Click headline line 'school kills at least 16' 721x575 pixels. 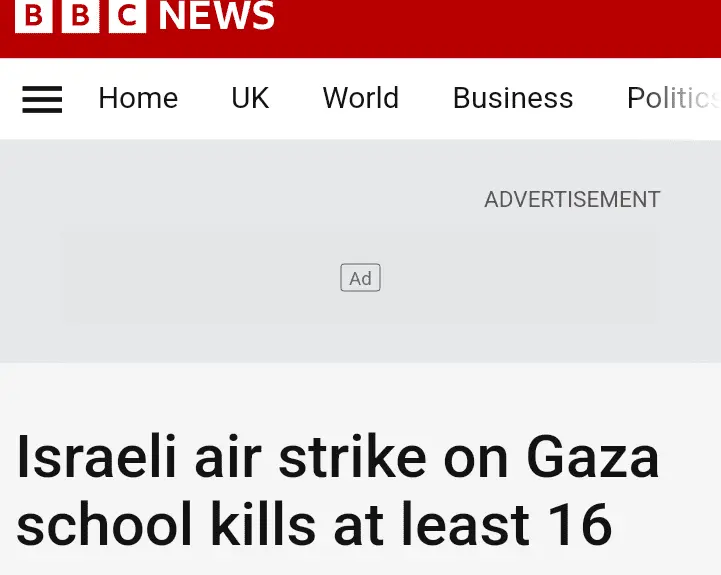pos(314,524)
